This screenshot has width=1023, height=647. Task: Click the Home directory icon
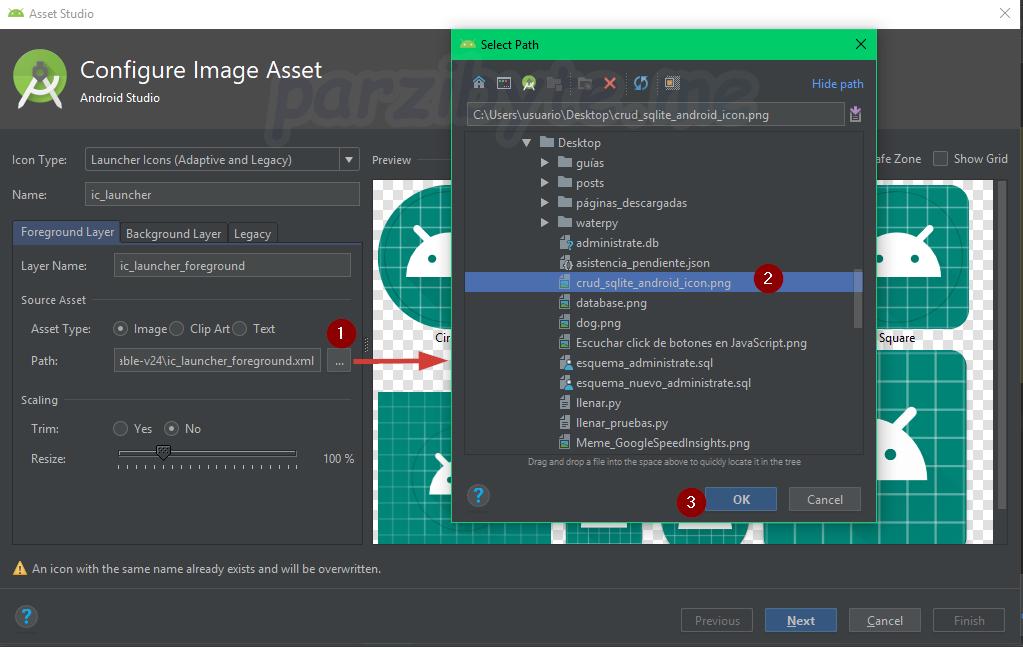tap(479, 84)
